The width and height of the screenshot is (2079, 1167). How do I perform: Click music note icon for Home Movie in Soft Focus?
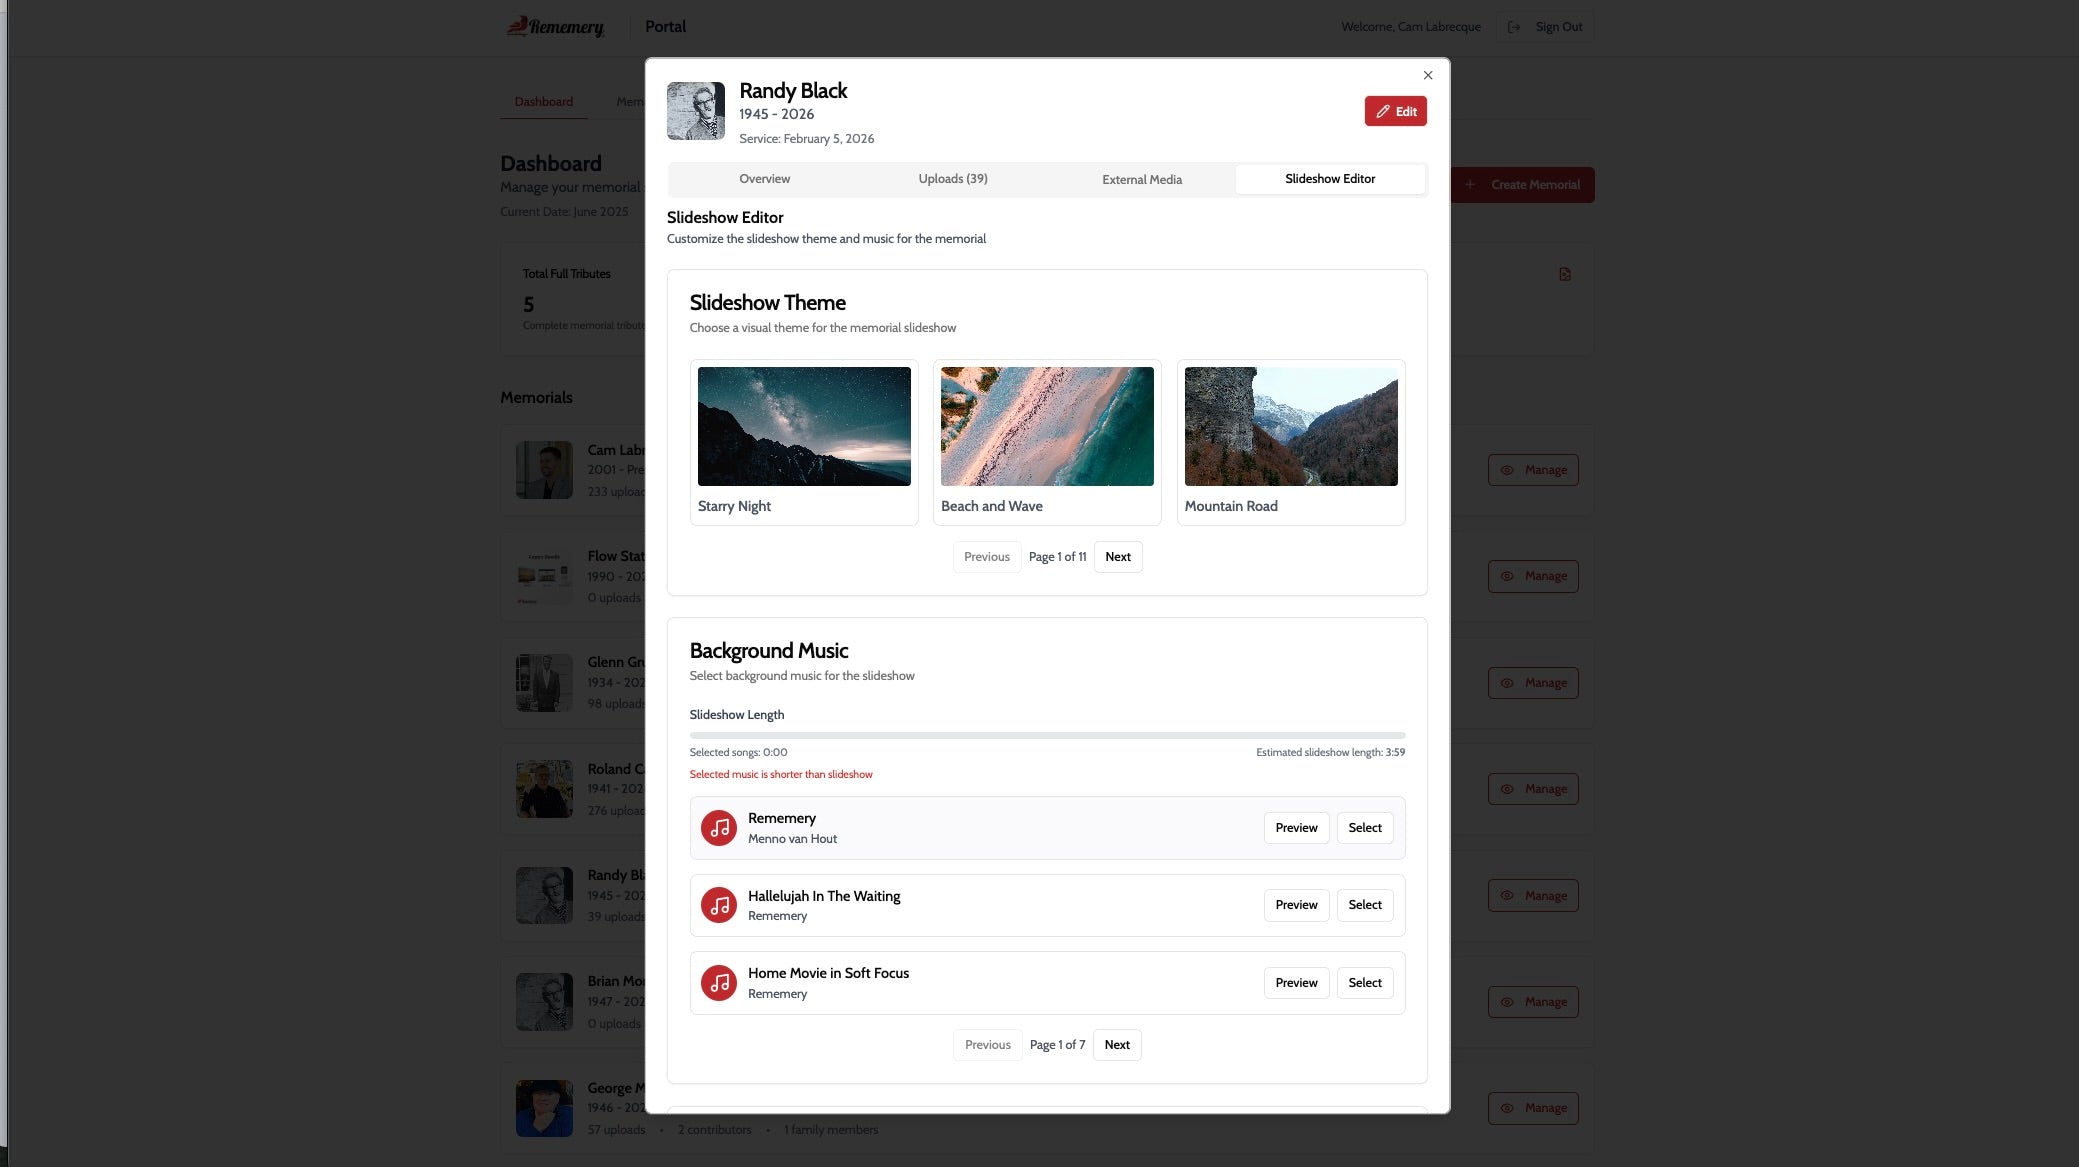click(x=718, y=983)
